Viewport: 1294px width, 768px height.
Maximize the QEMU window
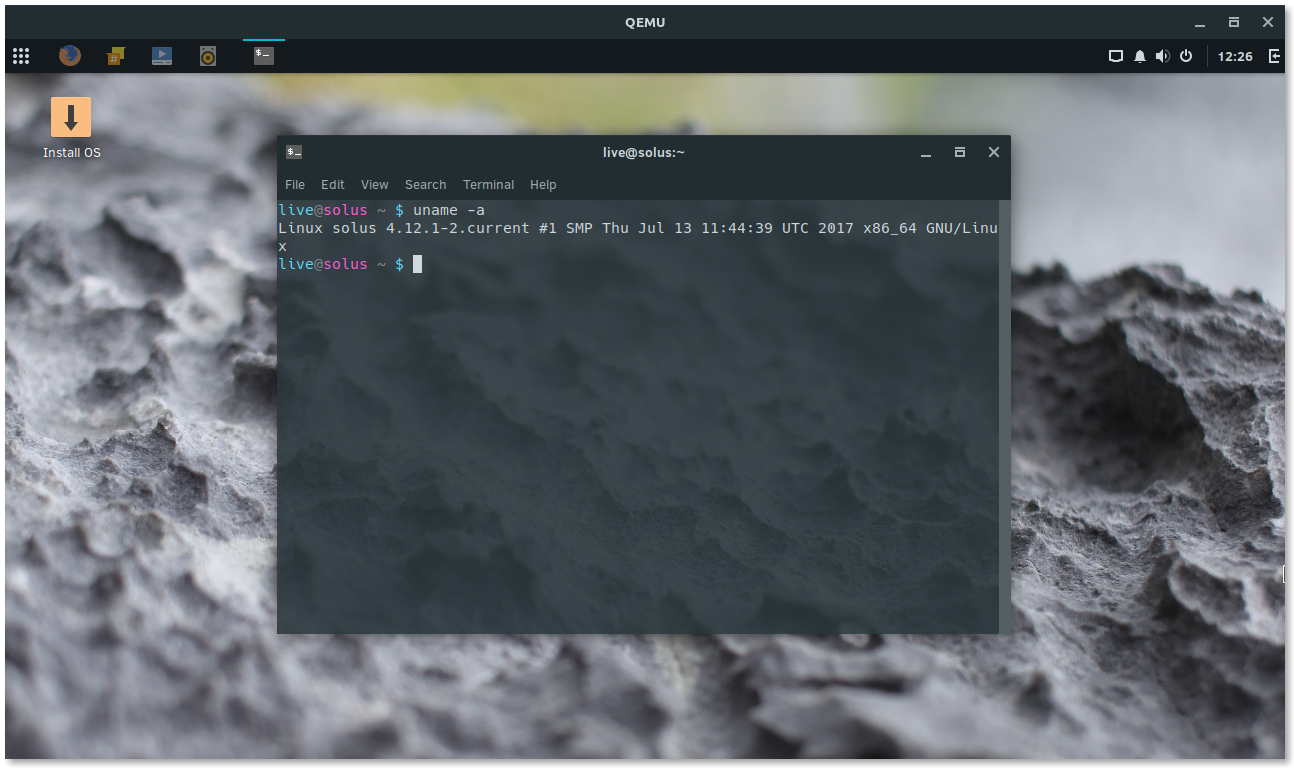click(1234, 22)
